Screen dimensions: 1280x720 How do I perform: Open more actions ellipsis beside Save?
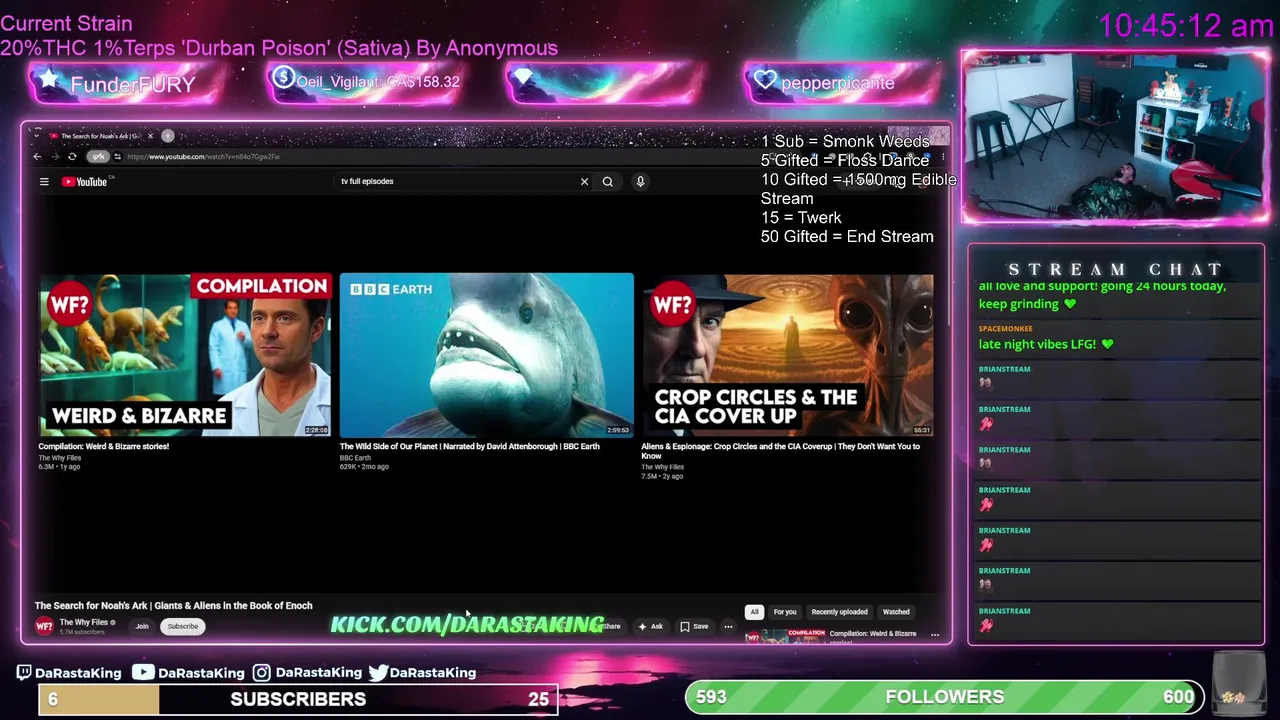pos(728,627)
